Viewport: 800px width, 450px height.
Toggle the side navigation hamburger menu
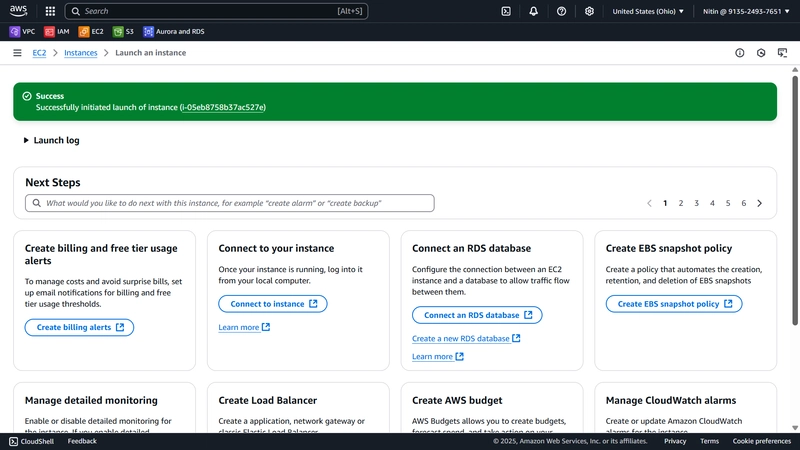click(17, 53)
